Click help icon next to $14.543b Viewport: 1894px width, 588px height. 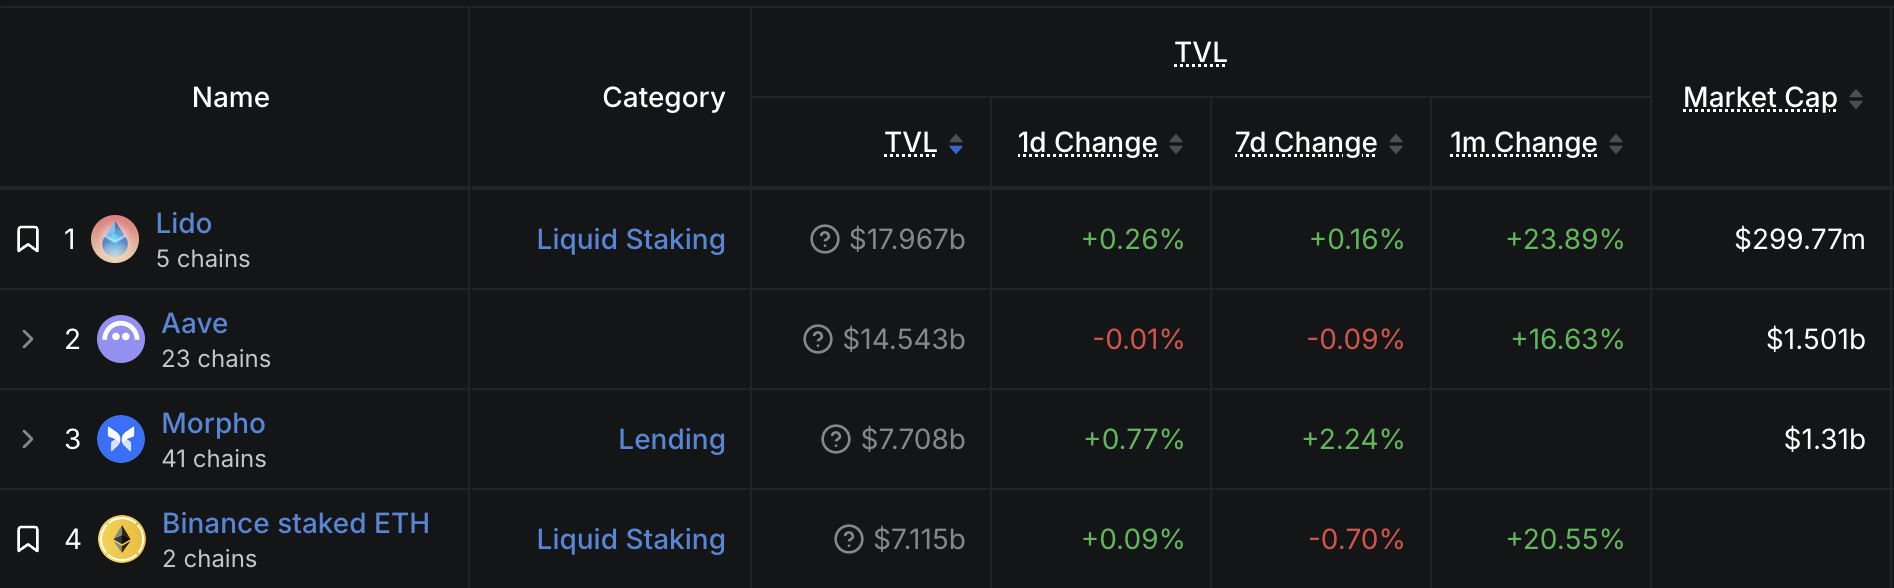(x=818, y=339)
